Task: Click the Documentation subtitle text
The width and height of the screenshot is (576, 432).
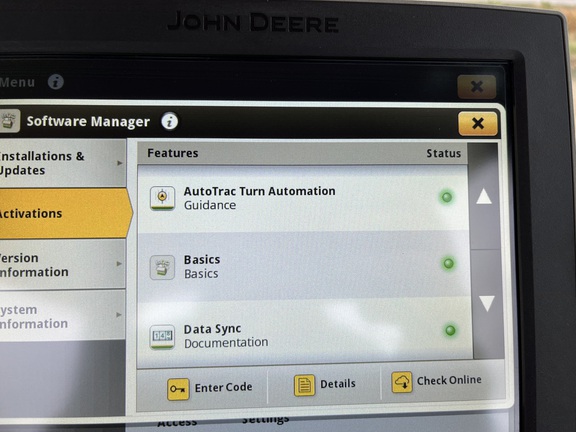Action: [226, 343]
